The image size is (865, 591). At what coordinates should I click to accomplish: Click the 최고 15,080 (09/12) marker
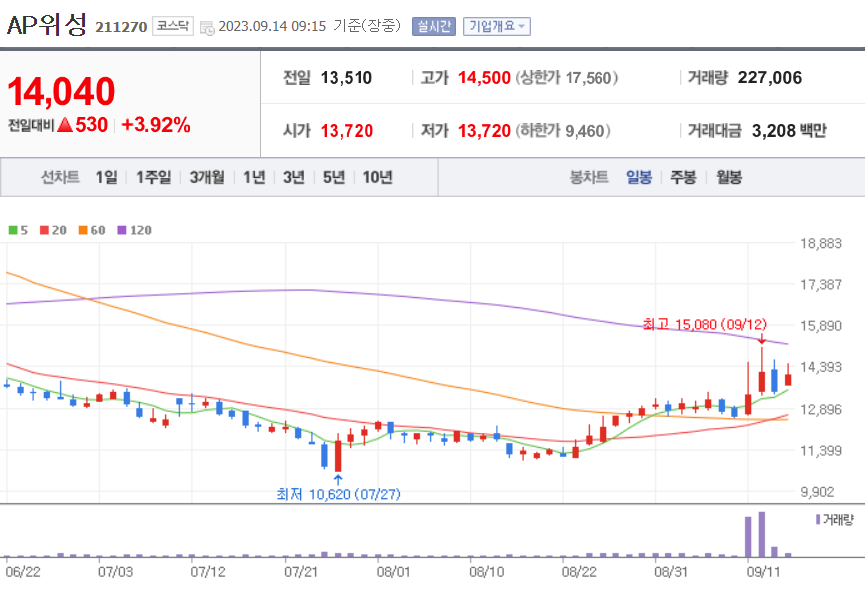704,324
